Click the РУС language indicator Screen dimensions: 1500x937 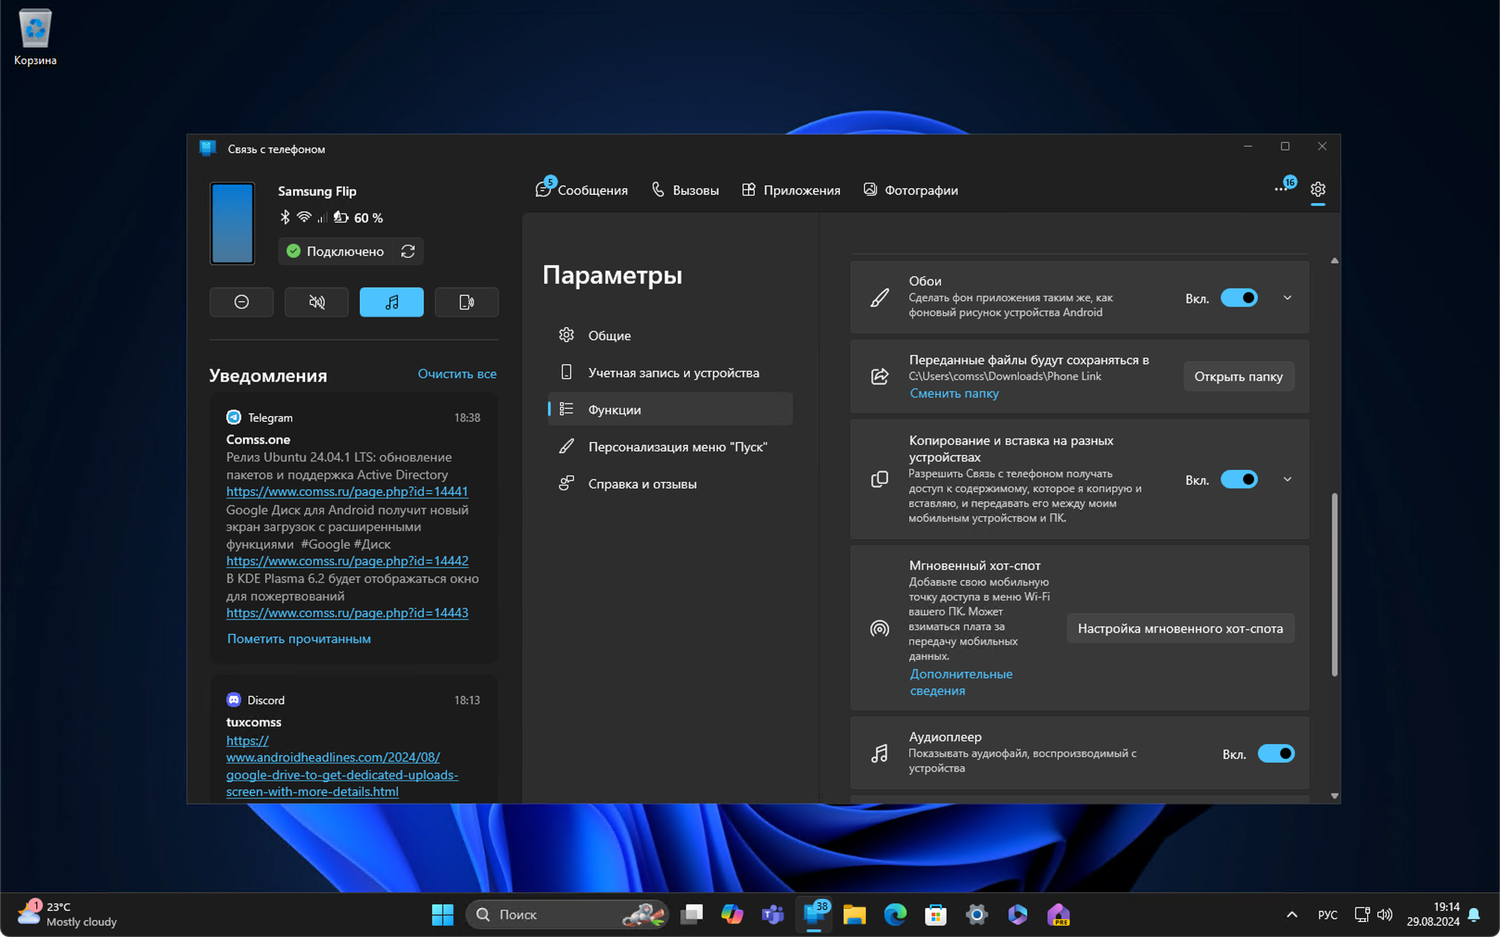[x=1327, y=914]
